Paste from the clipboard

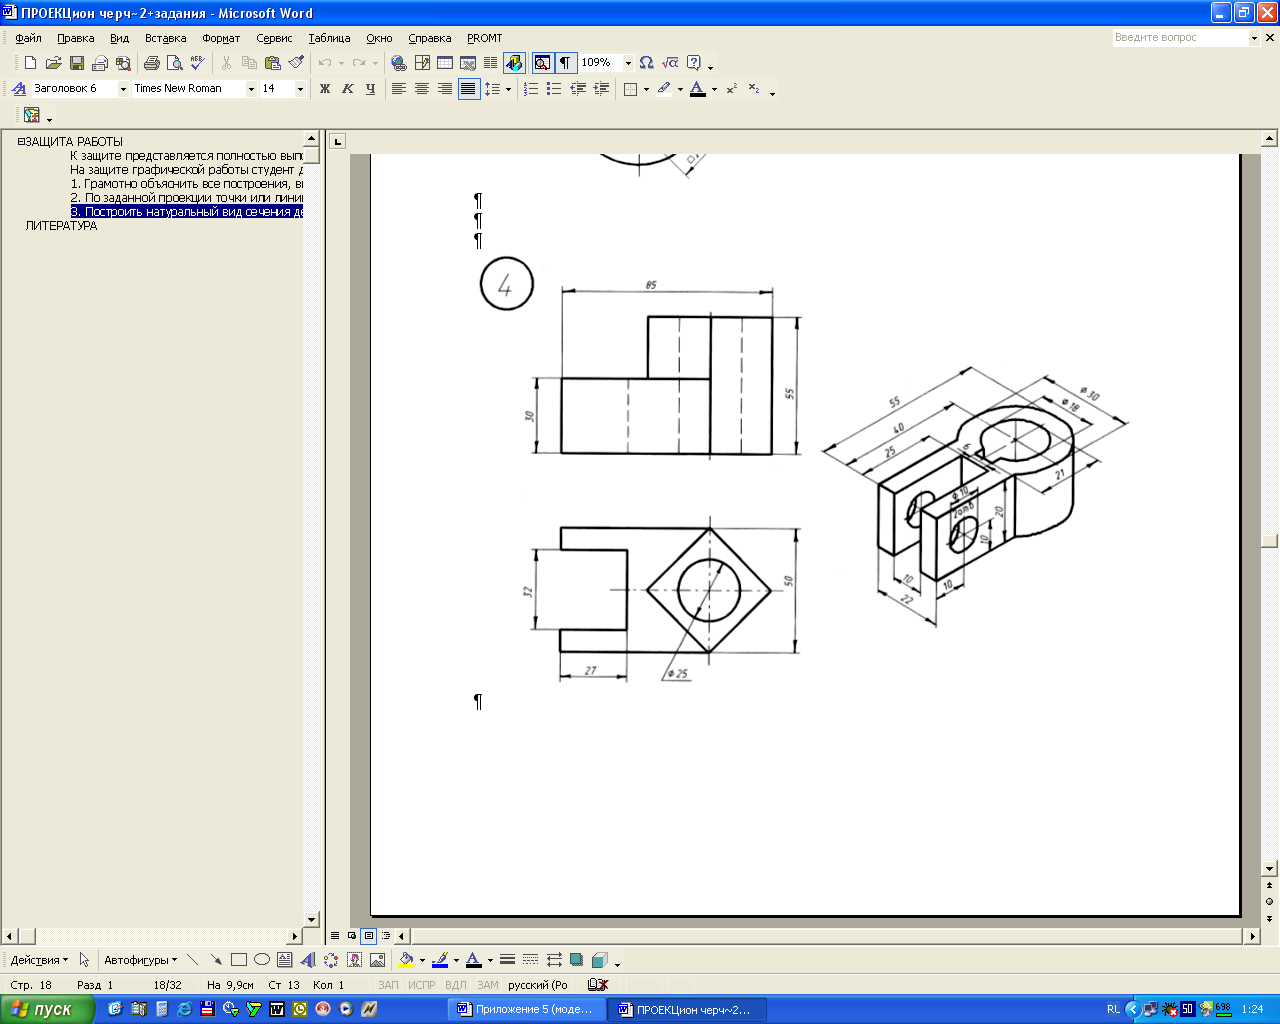273,63
